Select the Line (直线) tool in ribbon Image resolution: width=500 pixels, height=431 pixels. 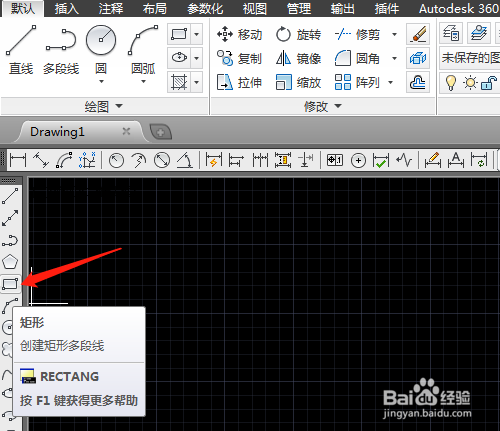tap(21, 50)
